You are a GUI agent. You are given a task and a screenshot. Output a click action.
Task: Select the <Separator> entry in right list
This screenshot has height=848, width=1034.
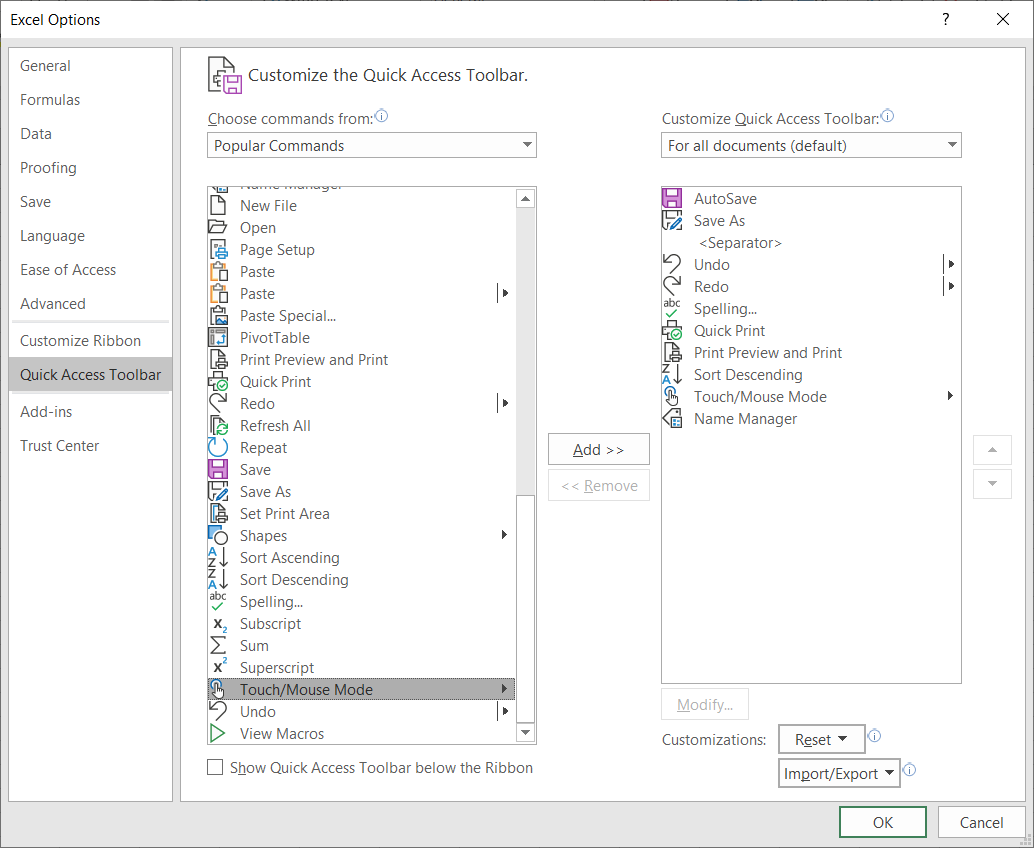click(741, 243)
